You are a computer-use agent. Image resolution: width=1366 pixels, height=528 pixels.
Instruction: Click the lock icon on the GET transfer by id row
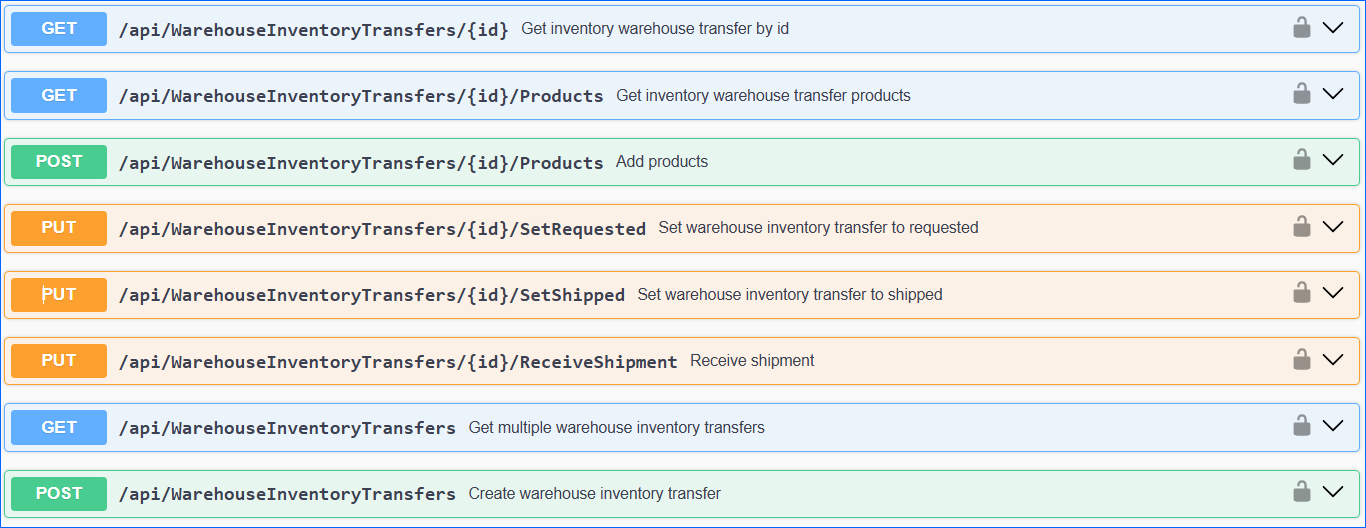coord(1301,28)
